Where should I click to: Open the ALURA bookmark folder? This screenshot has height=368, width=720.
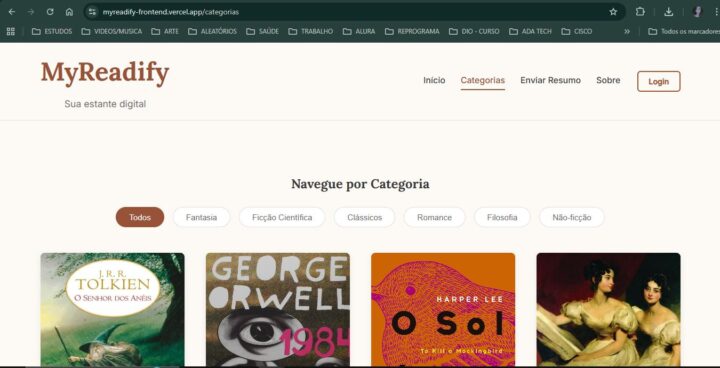[359, 31]
